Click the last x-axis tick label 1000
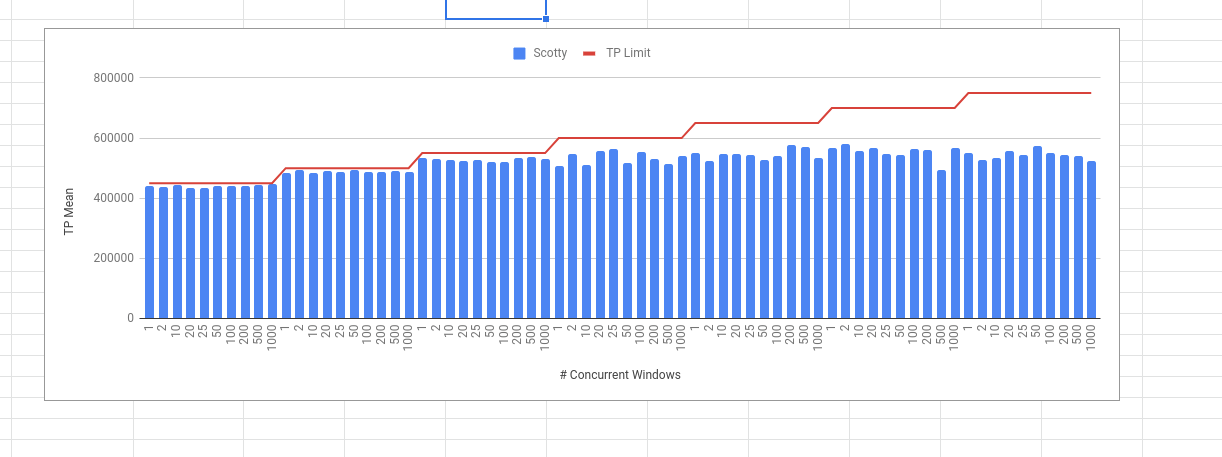This screenshot has height=457, width=1222. click(1091, 336)
